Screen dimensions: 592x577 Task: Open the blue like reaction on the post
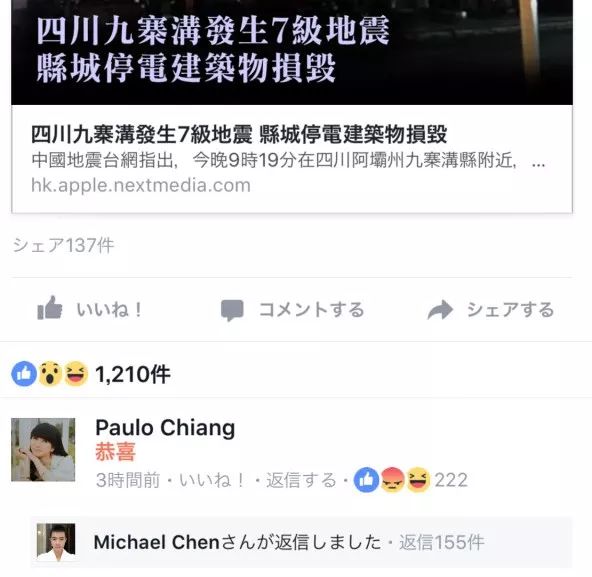(24, 374)
